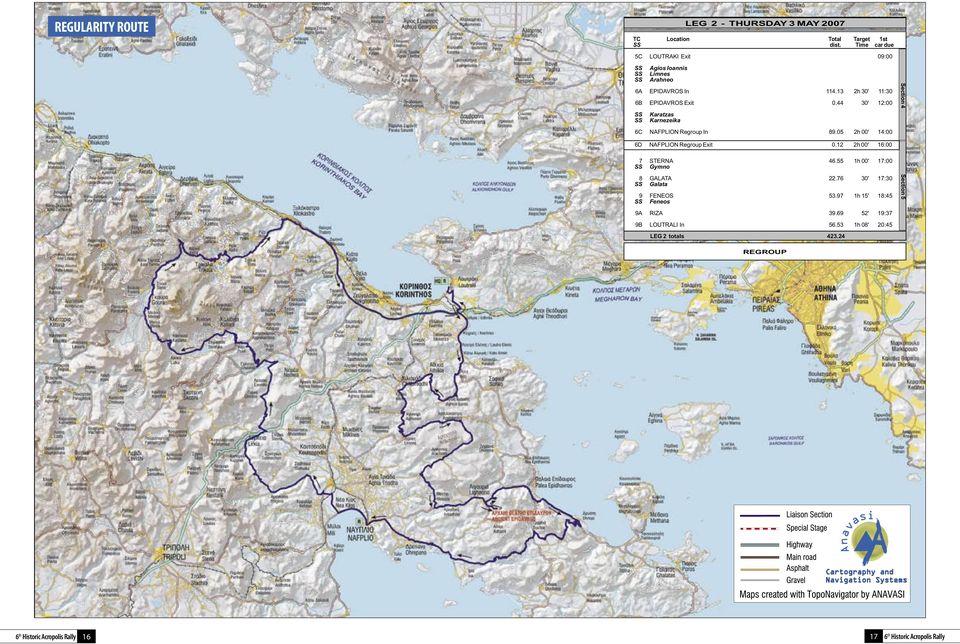Select the EPIDAVROS In row
Screen dimensions: 960x644
pyautogui.click(x=763, y=91)
